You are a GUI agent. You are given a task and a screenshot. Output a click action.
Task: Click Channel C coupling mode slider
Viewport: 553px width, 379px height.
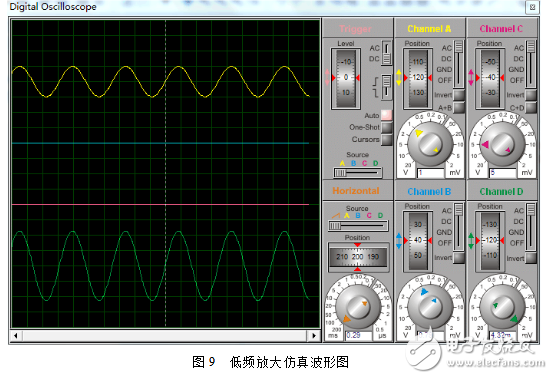coord(531,64)
